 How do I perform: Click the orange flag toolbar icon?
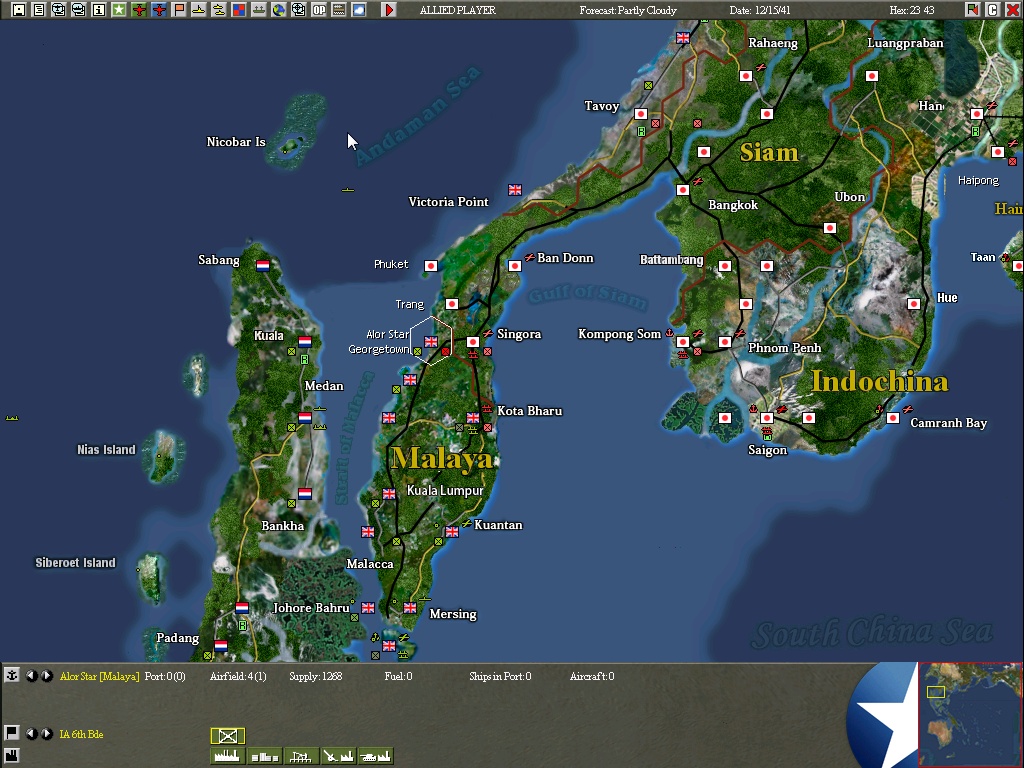(179, 10)
